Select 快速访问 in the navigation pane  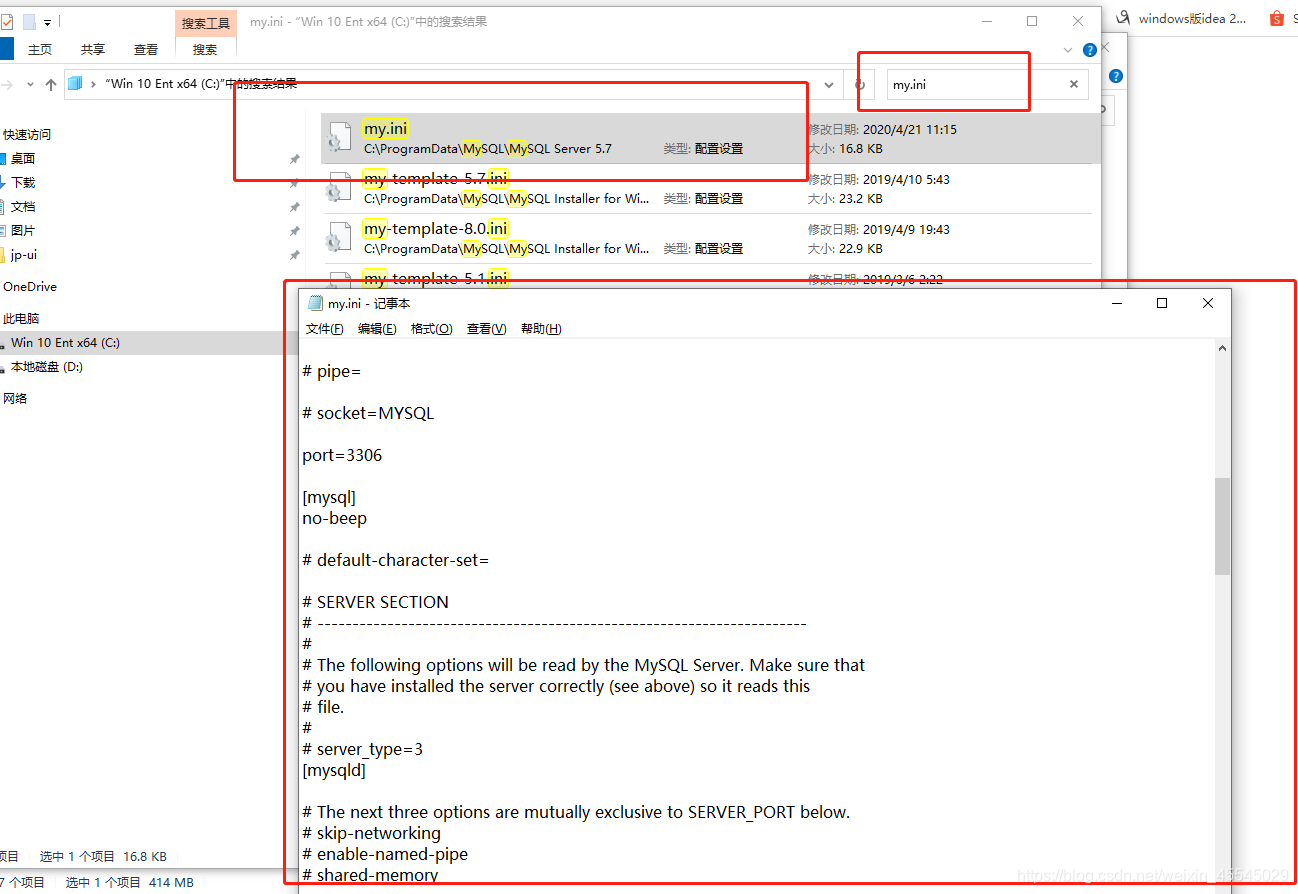(27, 134)
